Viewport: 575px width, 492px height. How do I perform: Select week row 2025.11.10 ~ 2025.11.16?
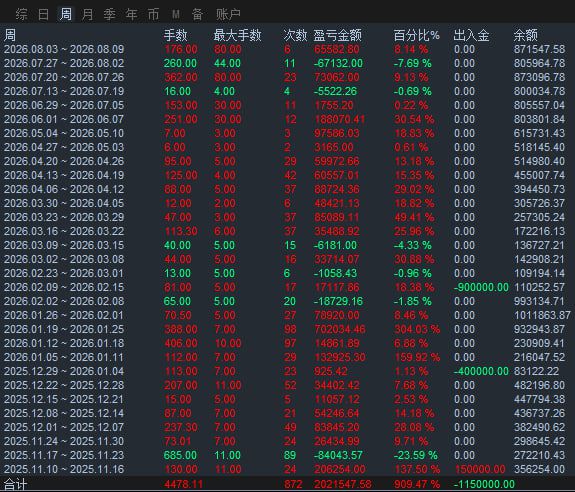(288, 469)
